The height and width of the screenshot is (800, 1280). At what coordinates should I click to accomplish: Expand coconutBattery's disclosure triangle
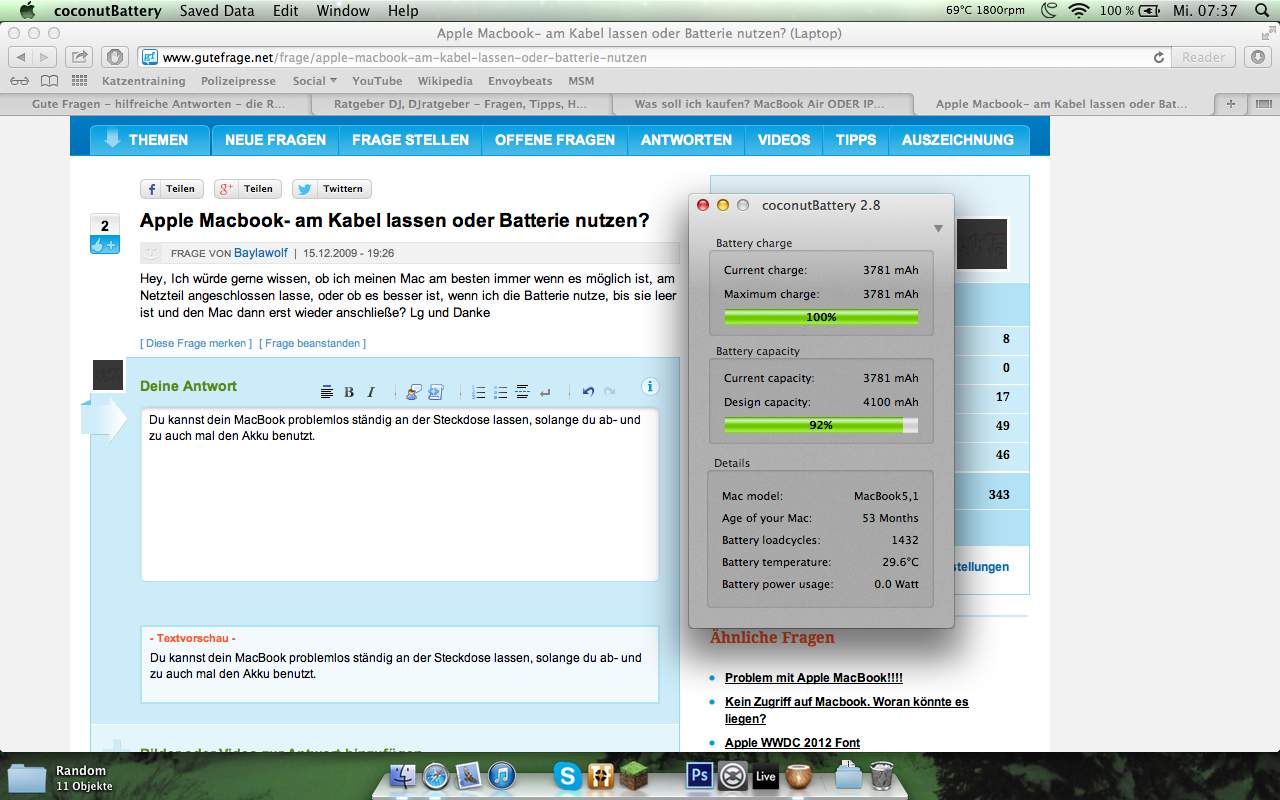pos(938,228)
